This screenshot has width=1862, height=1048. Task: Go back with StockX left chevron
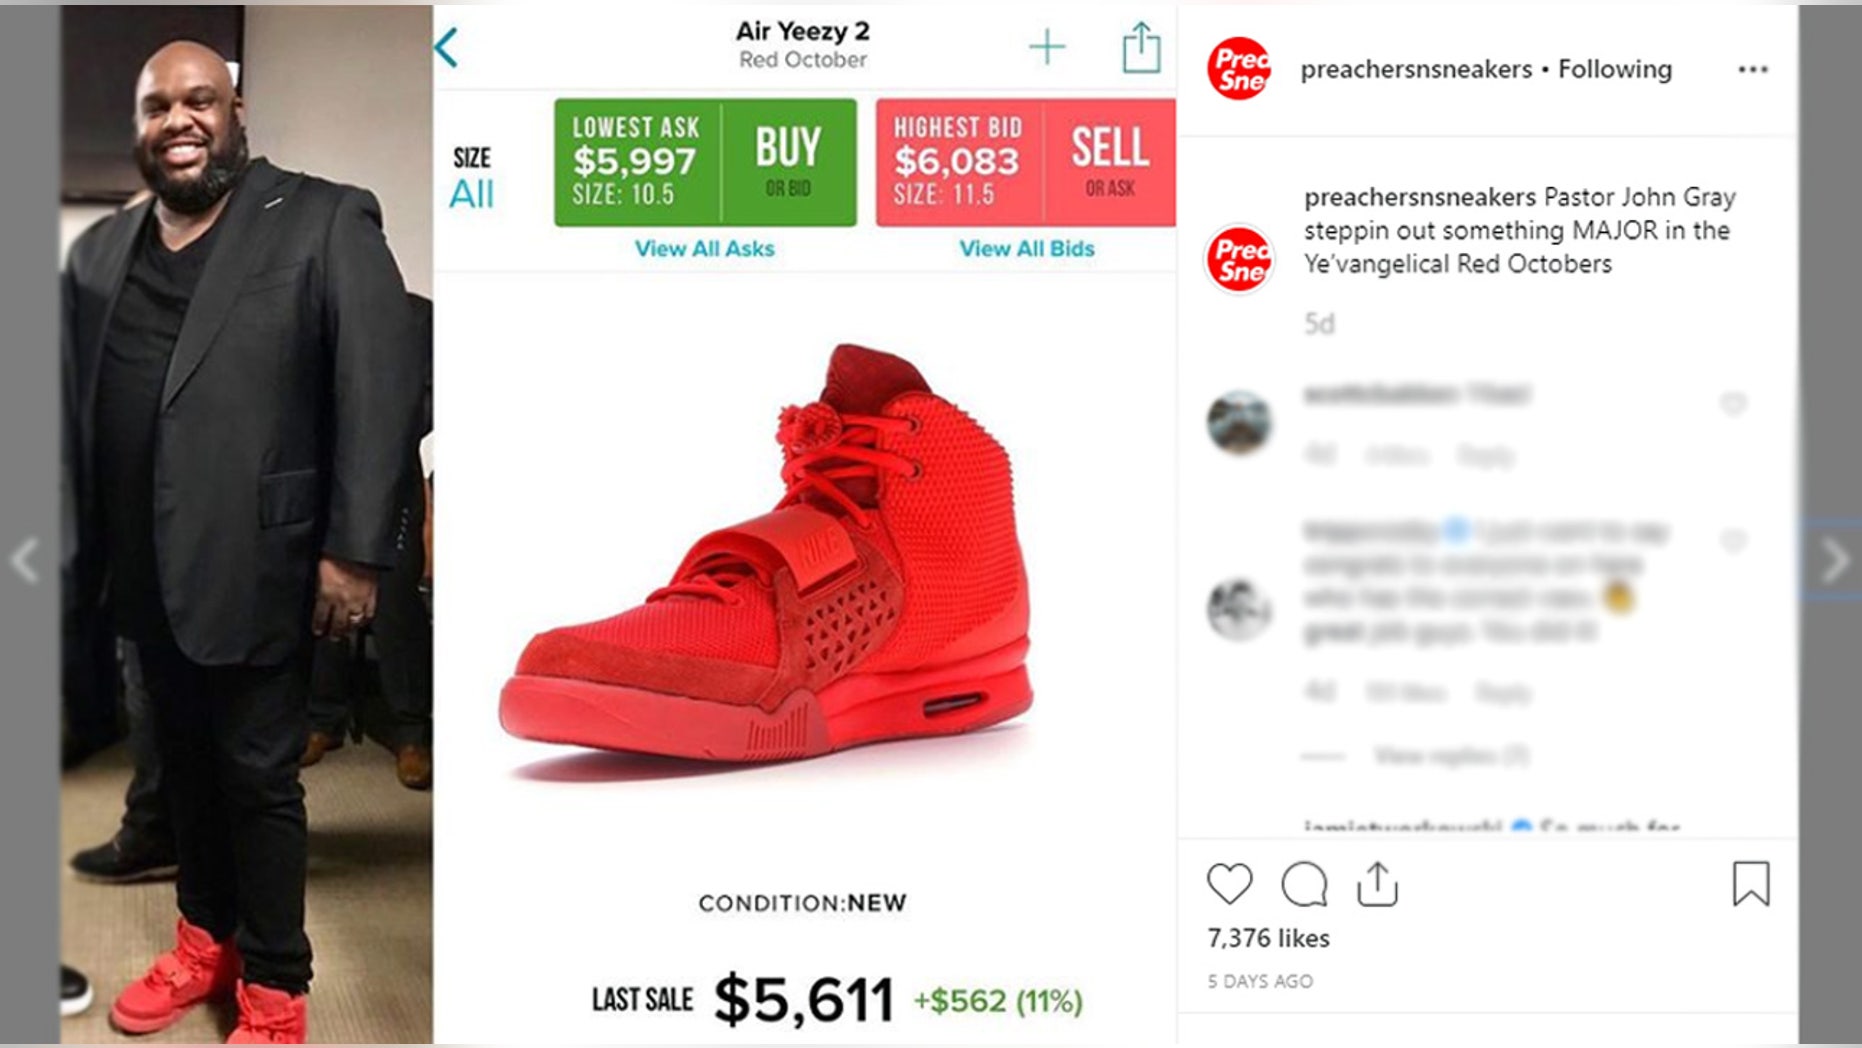pos(447,47)
